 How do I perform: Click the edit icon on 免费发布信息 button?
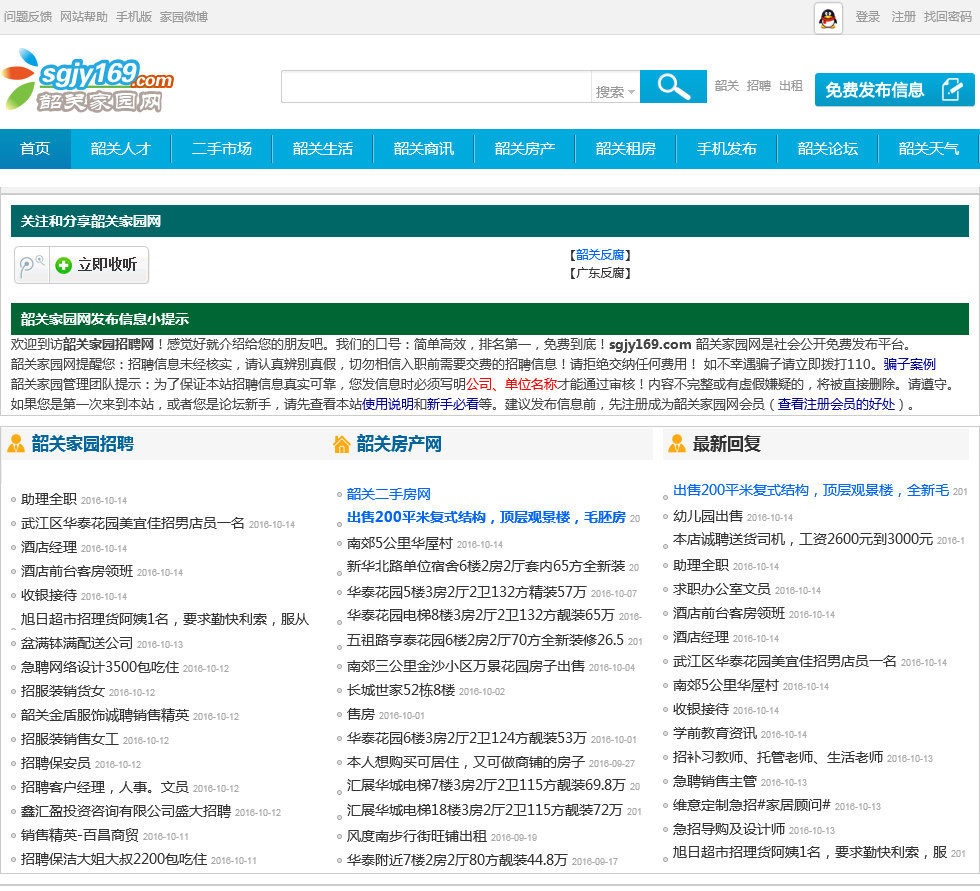[x=952, y=89]
